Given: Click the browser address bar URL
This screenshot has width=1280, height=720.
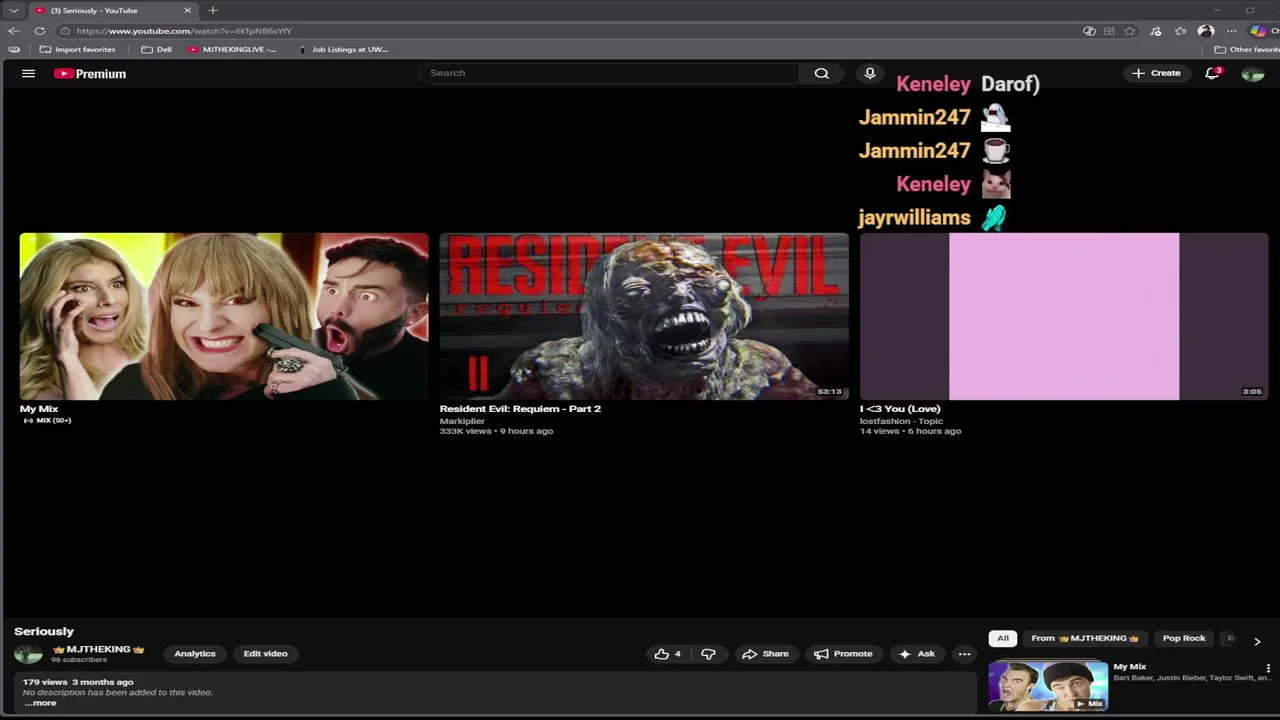Looking at the screenshot, I should point(184,31).
